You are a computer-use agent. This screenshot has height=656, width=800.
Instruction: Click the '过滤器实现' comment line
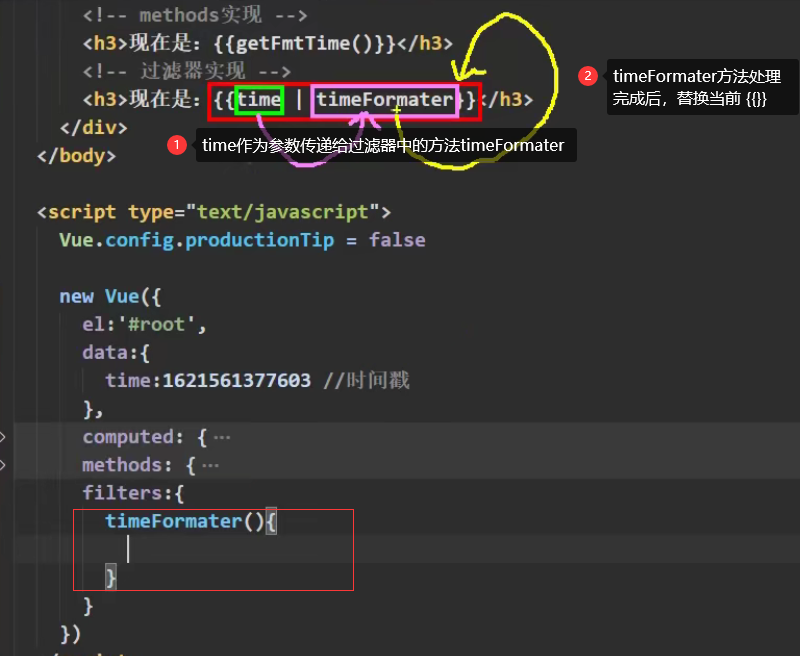pos(187,71)
